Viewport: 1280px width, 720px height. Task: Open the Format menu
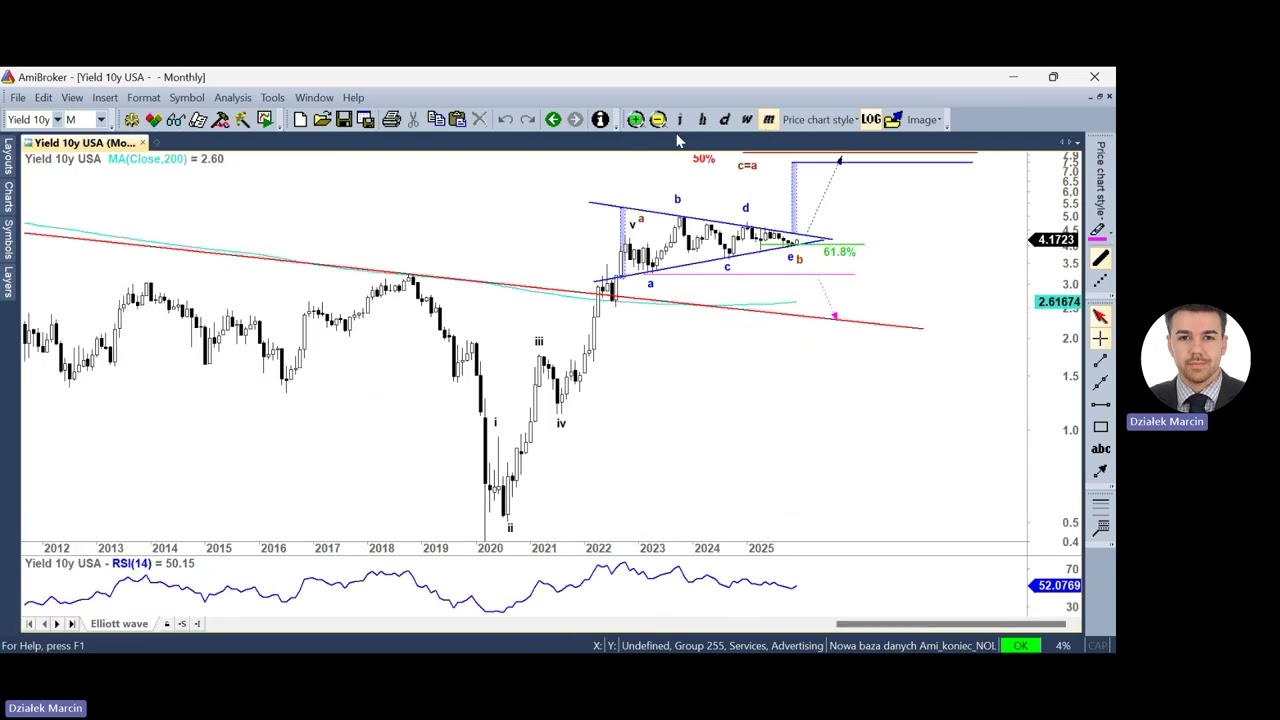tap(143, 98)
